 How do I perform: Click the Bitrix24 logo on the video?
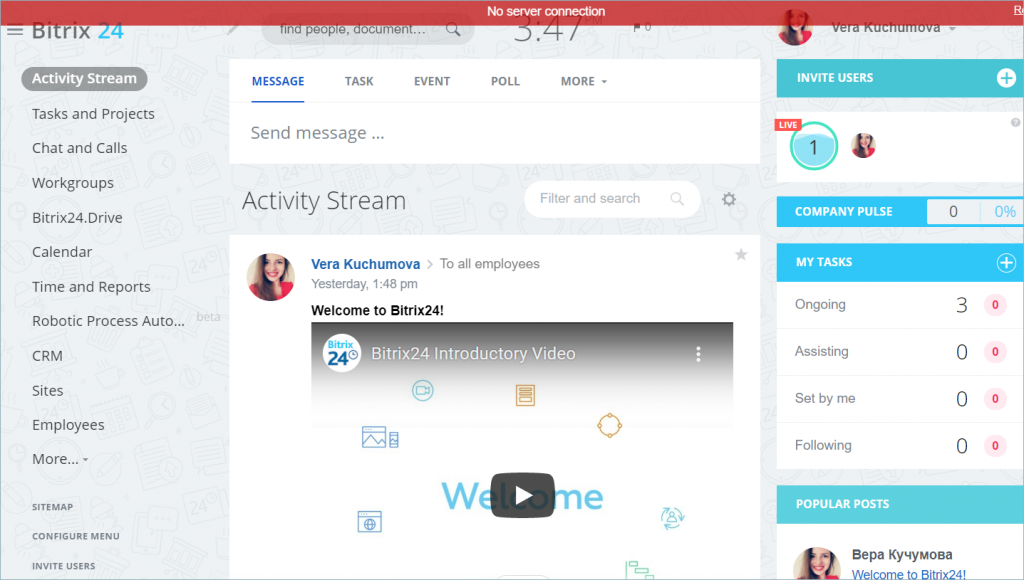[342, 353]
